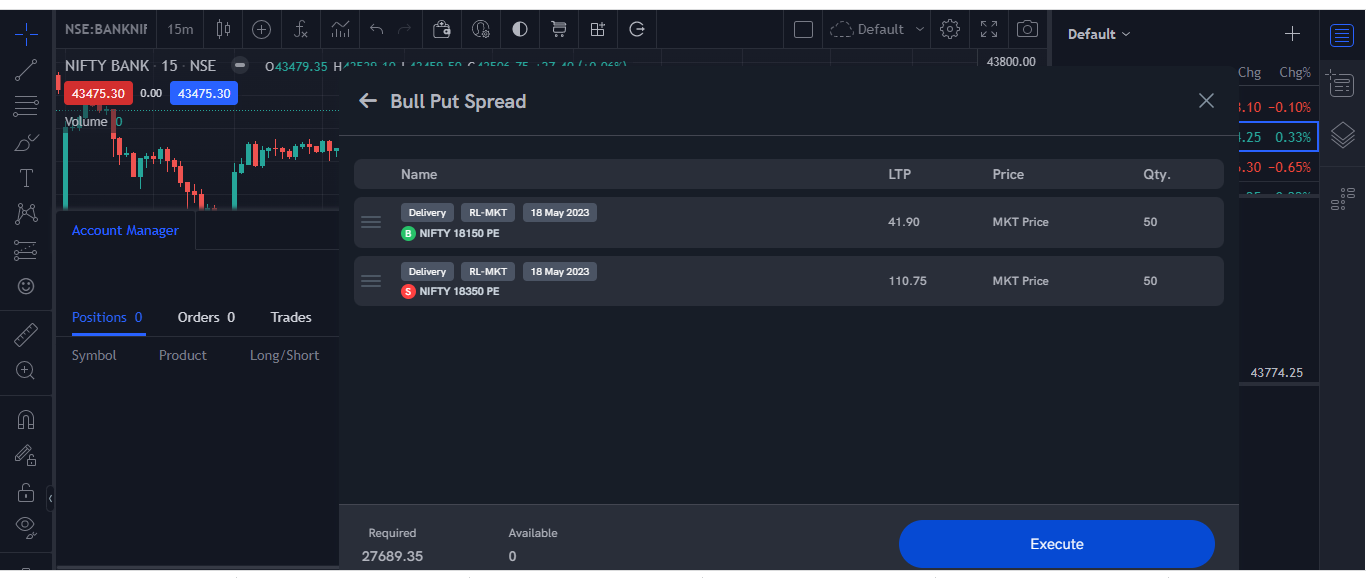Toggle magnet mode
Image resolution: width=1366 pixels, height=578 pixels.
27,419
